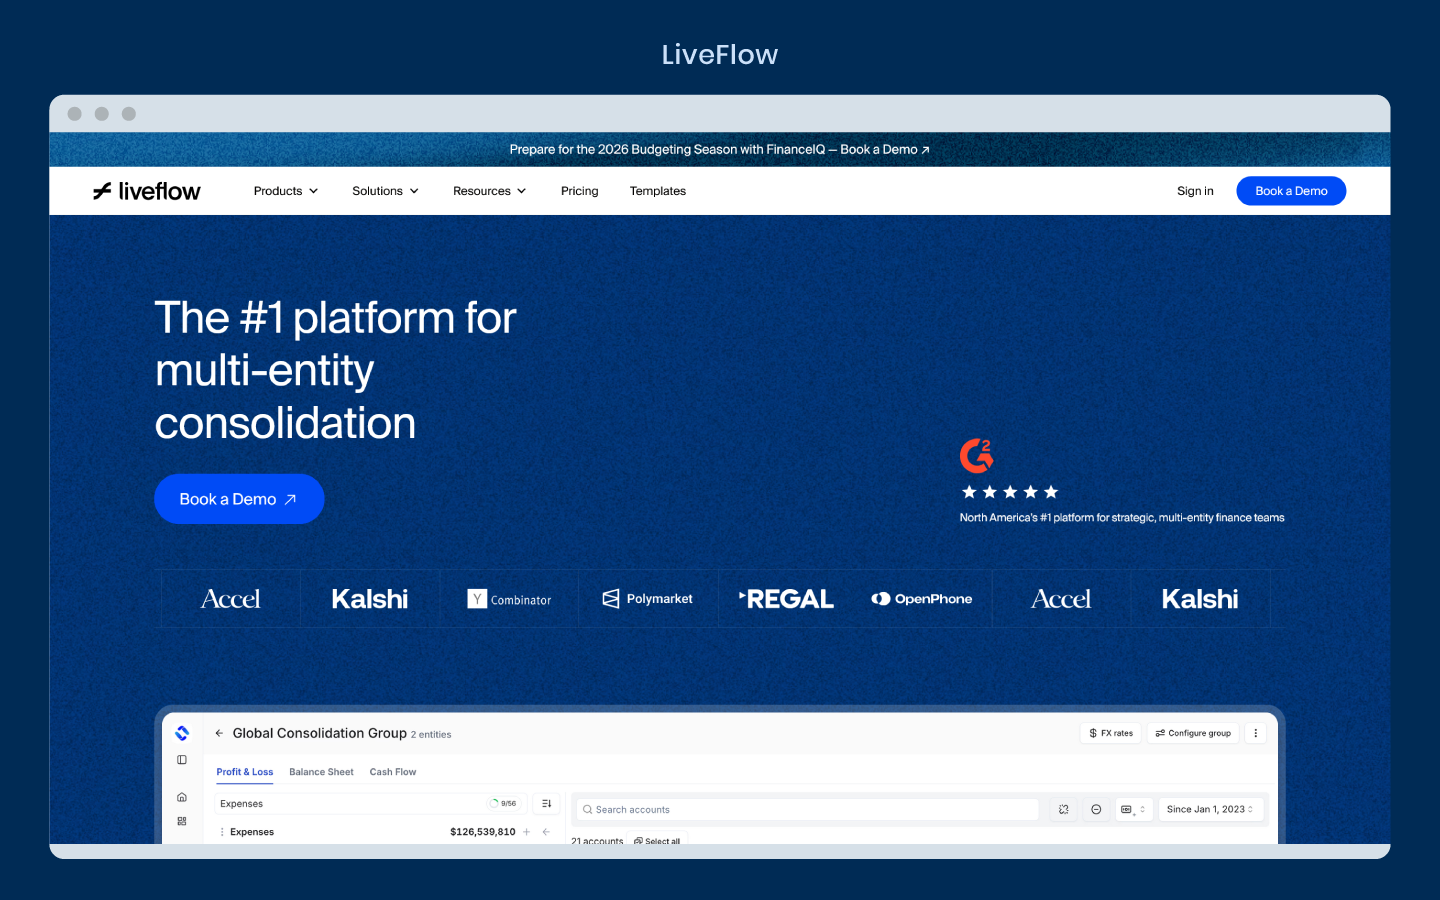
Task: Open the grid apps icon in dashboard sidebar
Action: (x=182, y=821)
